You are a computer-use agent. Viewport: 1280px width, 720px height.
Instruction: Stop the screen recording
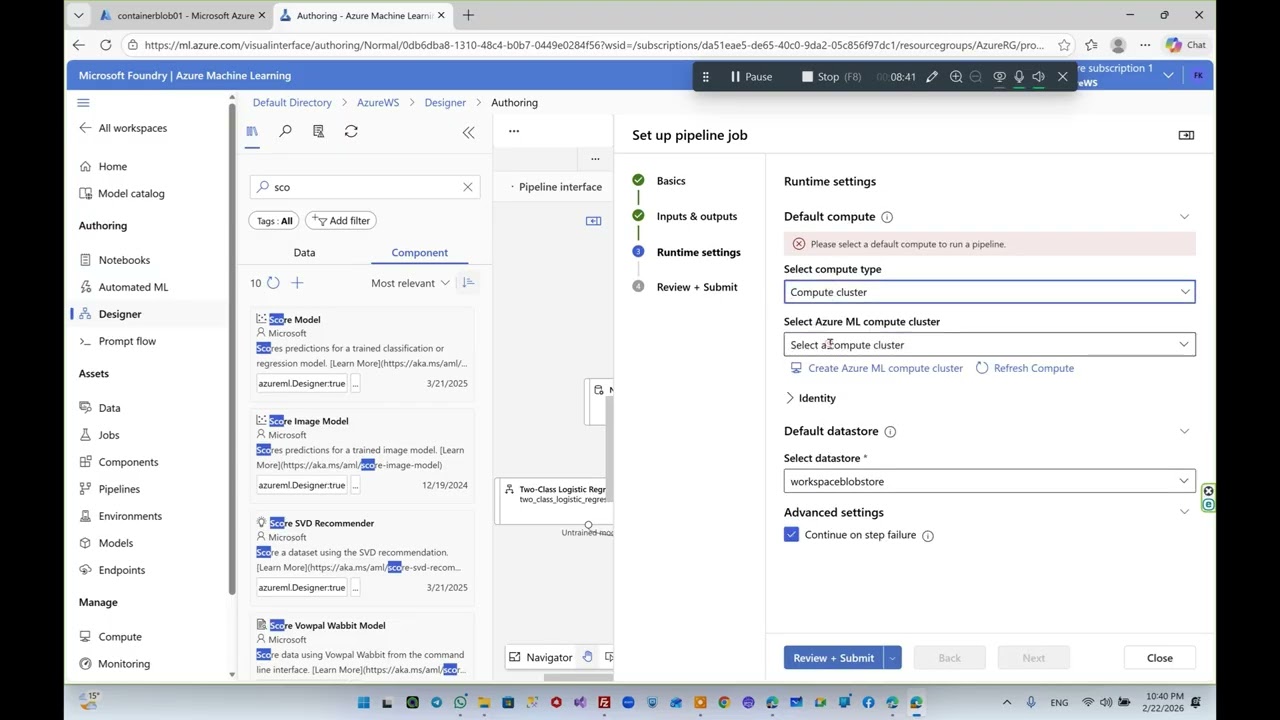click(x=832, y=77)
